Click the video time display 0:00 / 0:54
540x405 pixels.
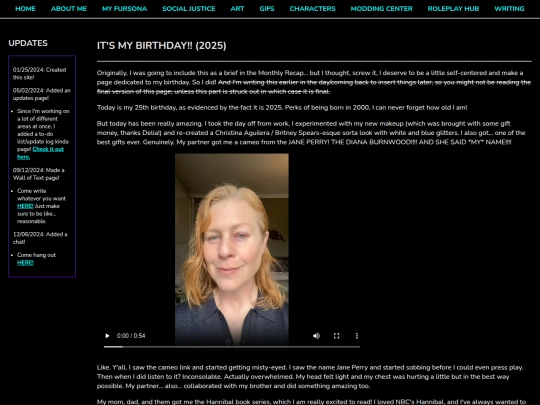click(x=131, y=336)
